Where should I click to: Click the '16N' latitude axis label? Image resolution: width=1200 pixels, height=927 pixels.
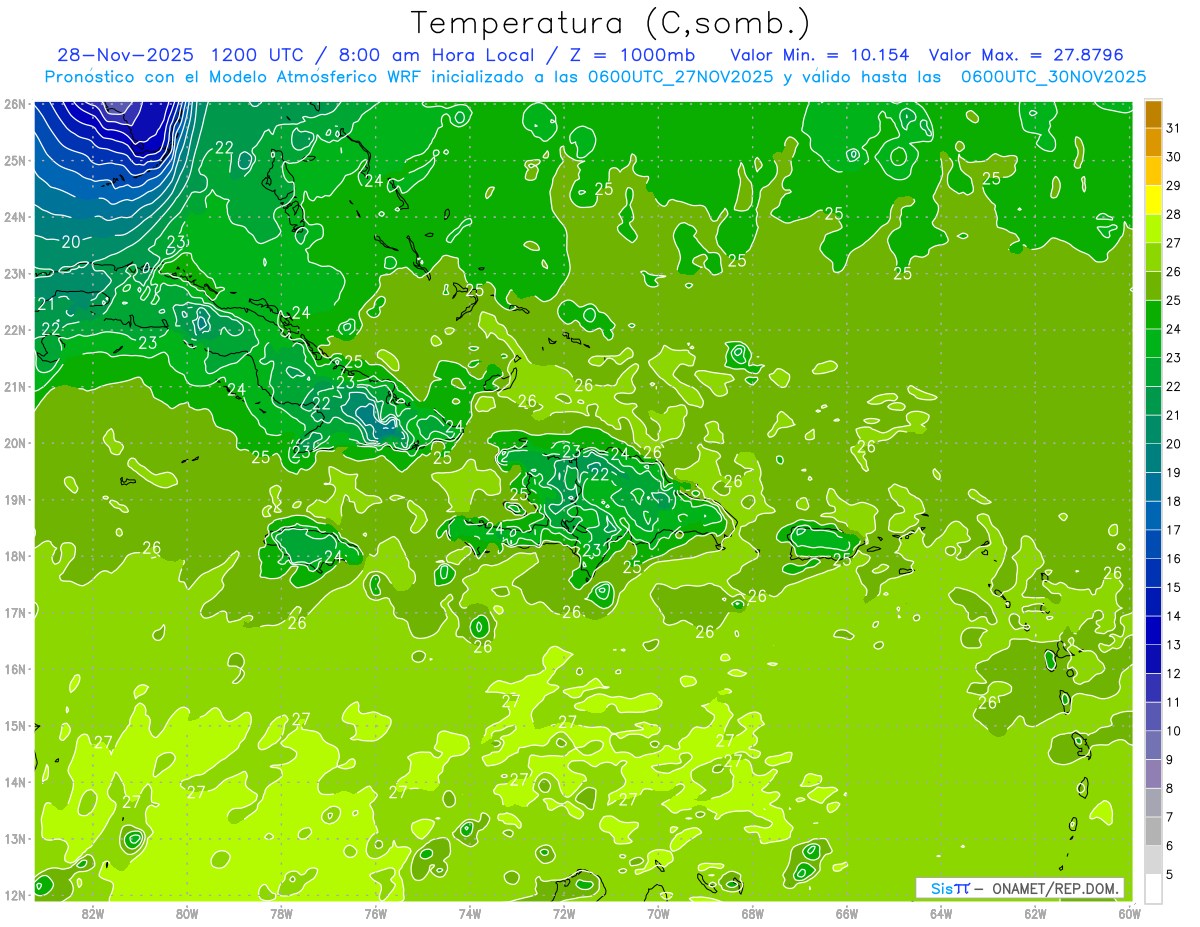pos(15,669)
